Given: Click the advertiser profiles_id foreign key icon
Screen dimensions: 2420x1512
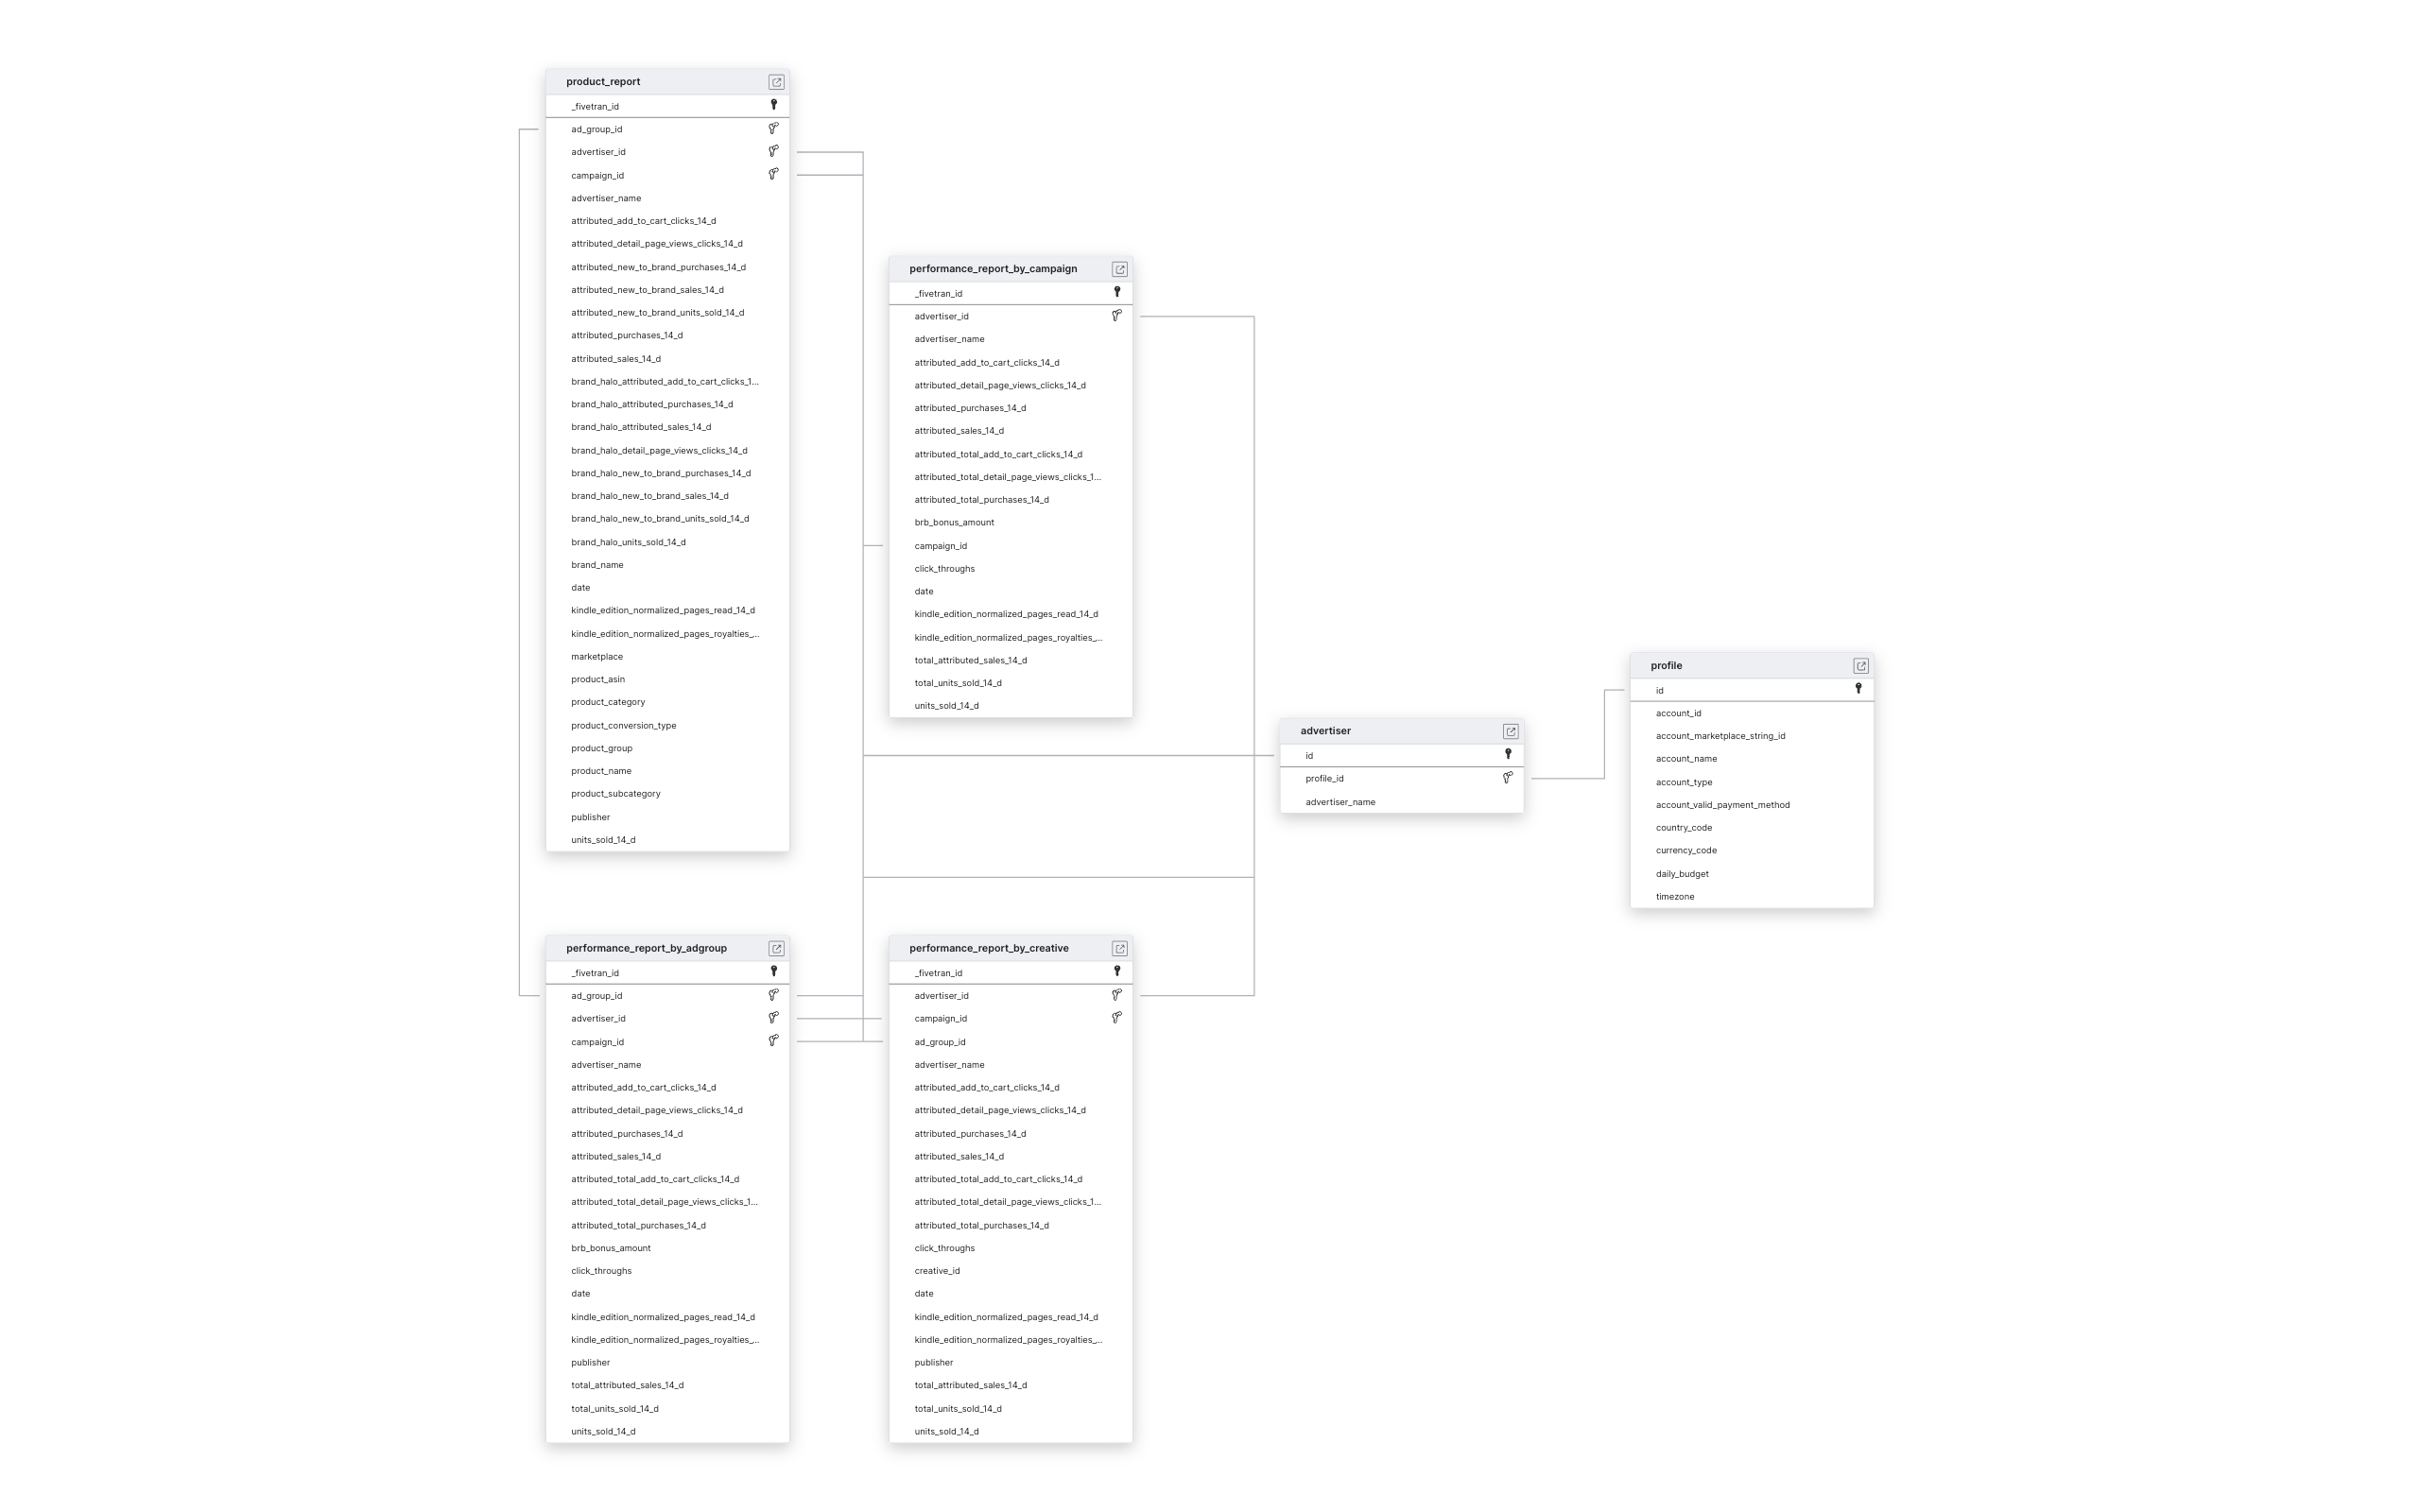Looking at the screenshot, I should [x=1507, y=777].
